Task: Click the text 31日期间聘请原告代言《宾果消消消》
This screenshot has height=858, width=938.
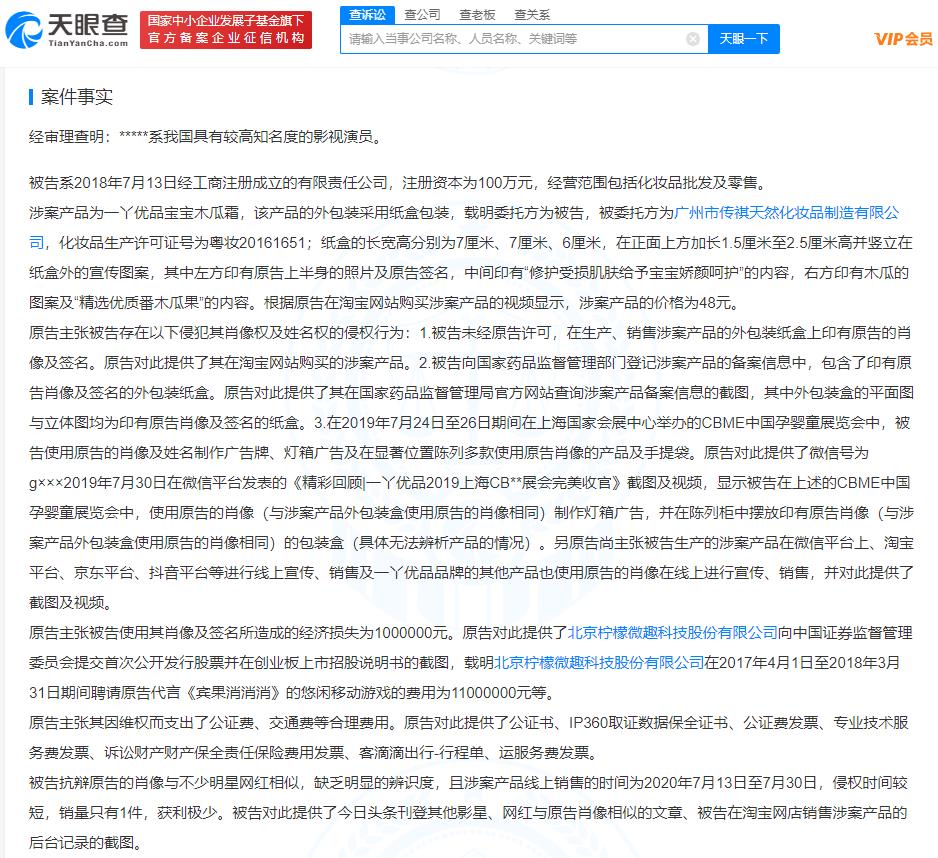Action: pos(157,693)
